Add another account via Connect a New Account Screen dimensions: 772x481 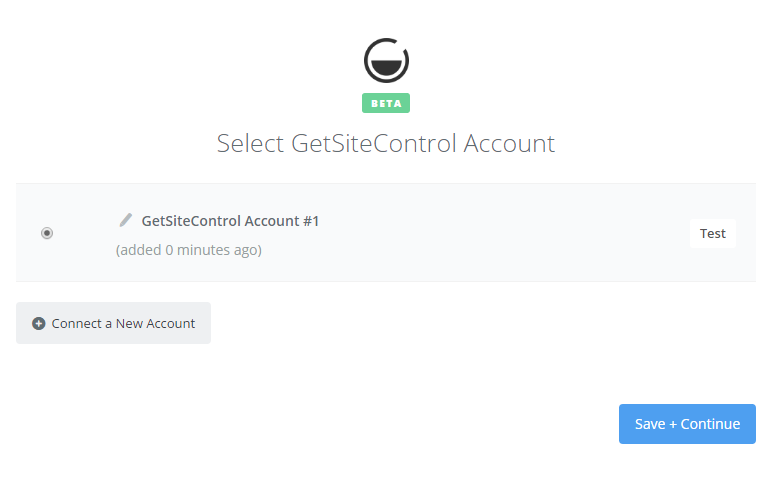[x=113, y=323]
